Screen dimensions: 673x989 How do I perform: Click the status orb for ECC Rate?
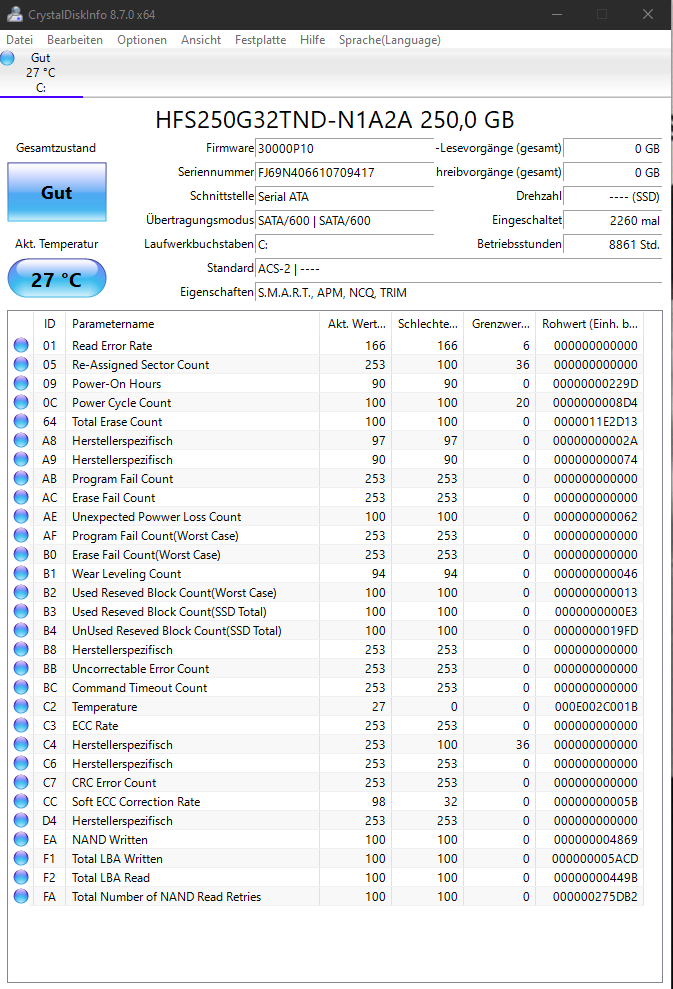pyautogui.click(x=21, y=725)
